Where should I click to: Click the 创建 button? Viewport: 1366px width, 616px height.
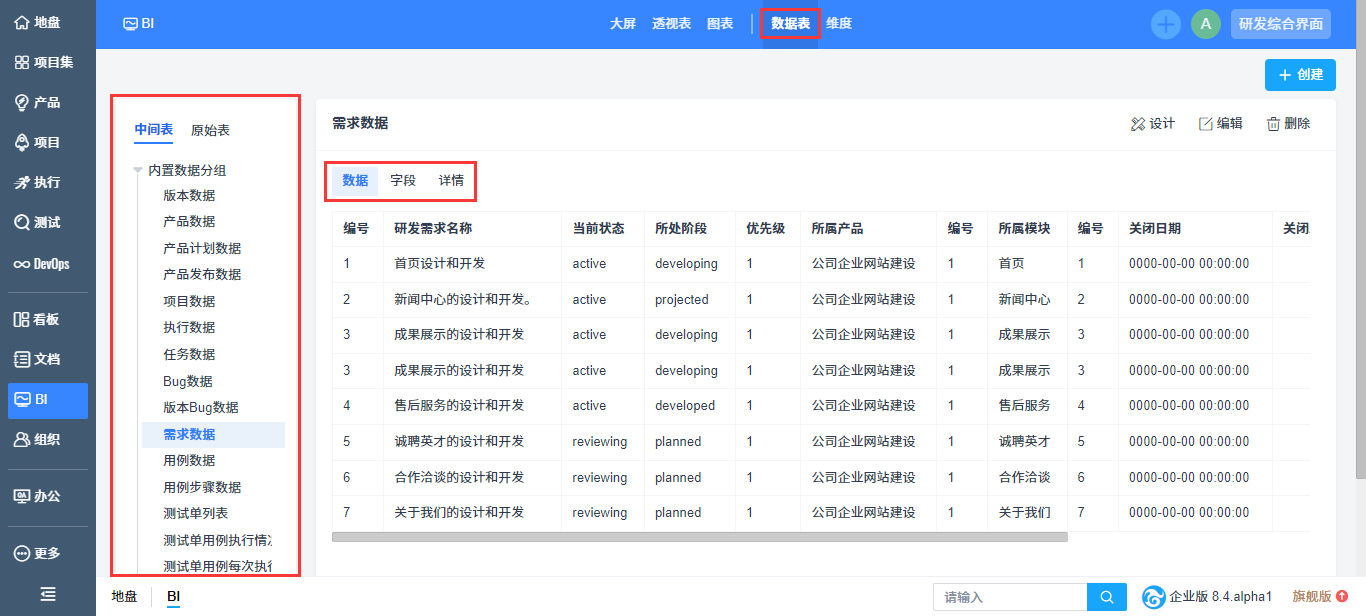[x=1299, y=74]
